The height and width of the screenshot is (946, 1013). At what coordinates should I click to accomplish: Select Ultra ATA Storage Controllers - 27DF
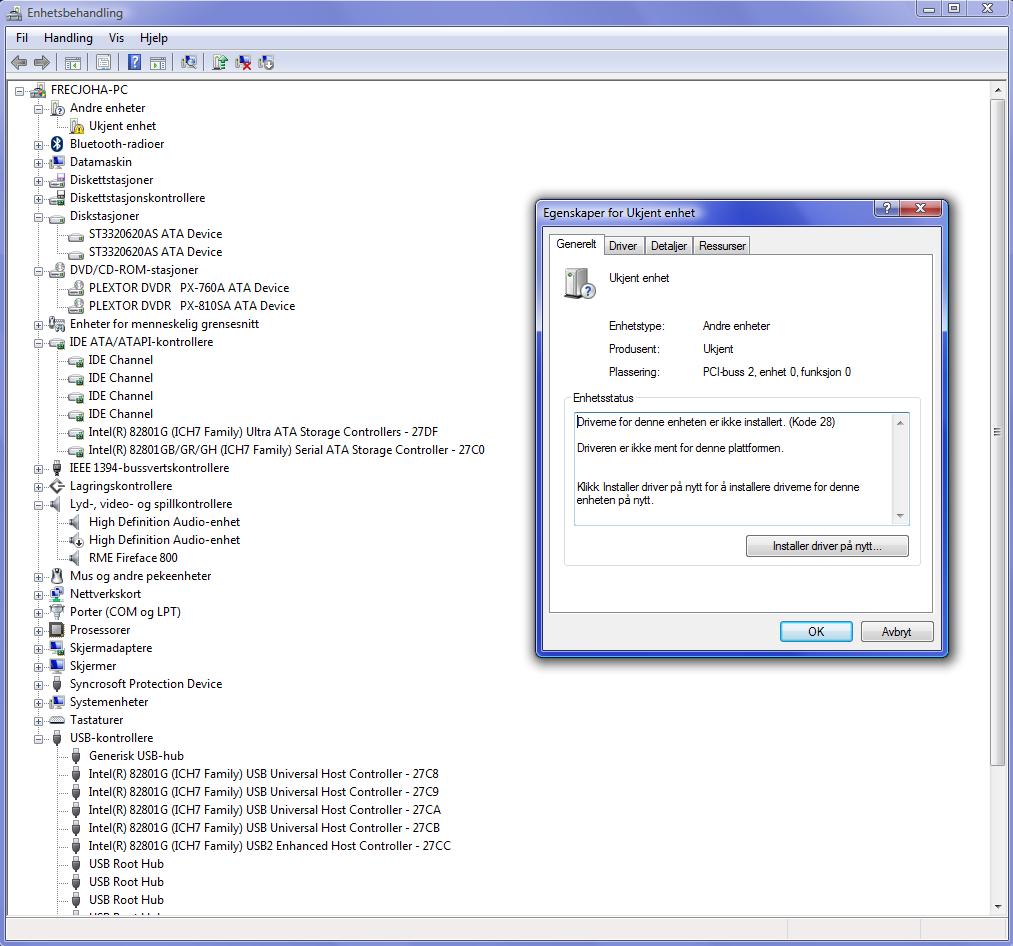(263, 432)
